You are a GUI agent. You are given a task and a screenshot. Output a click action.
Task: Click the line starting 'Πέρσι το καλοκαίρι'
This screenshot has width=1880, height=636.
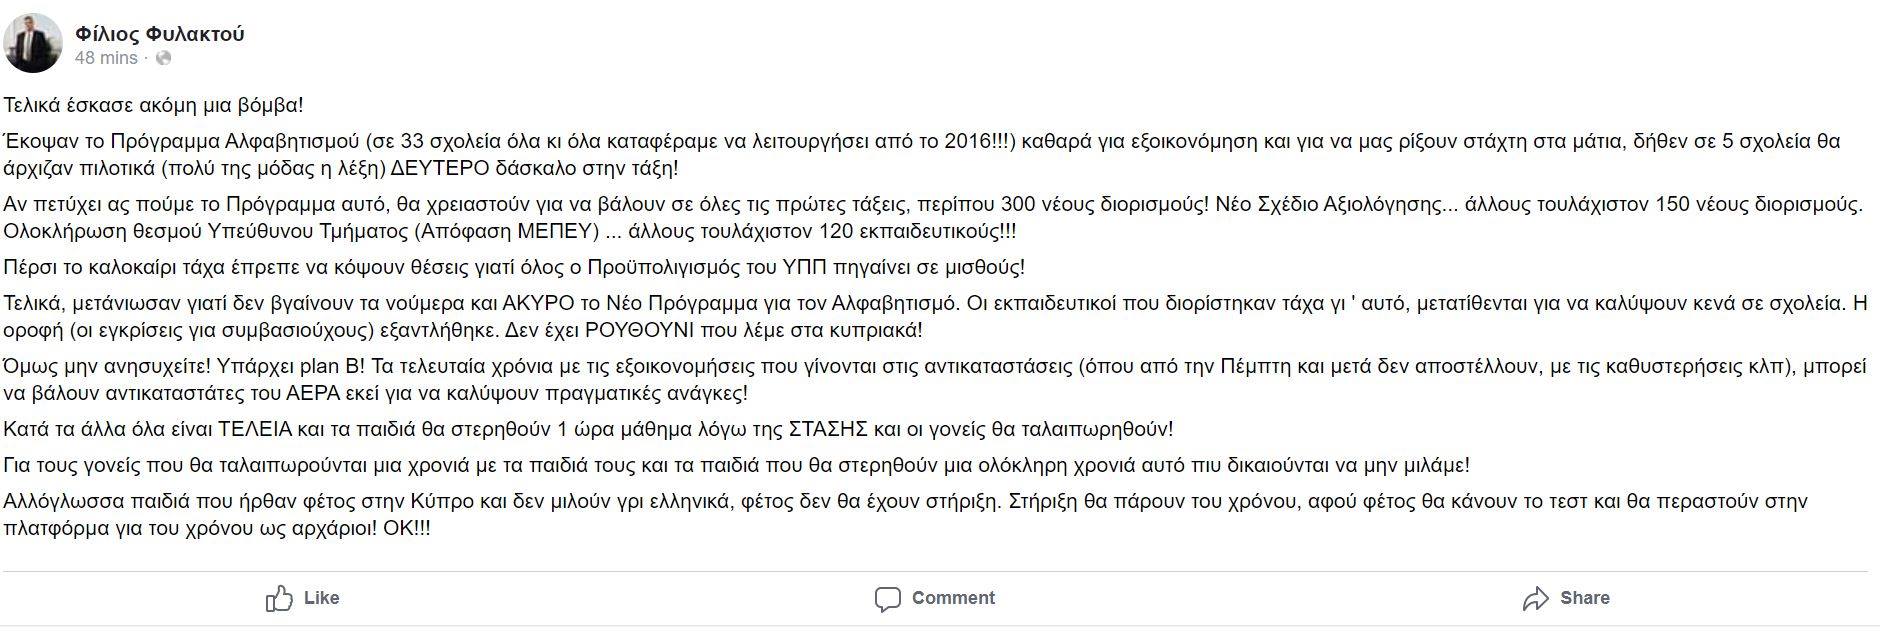pyautogui.click(x=514, y=267)
